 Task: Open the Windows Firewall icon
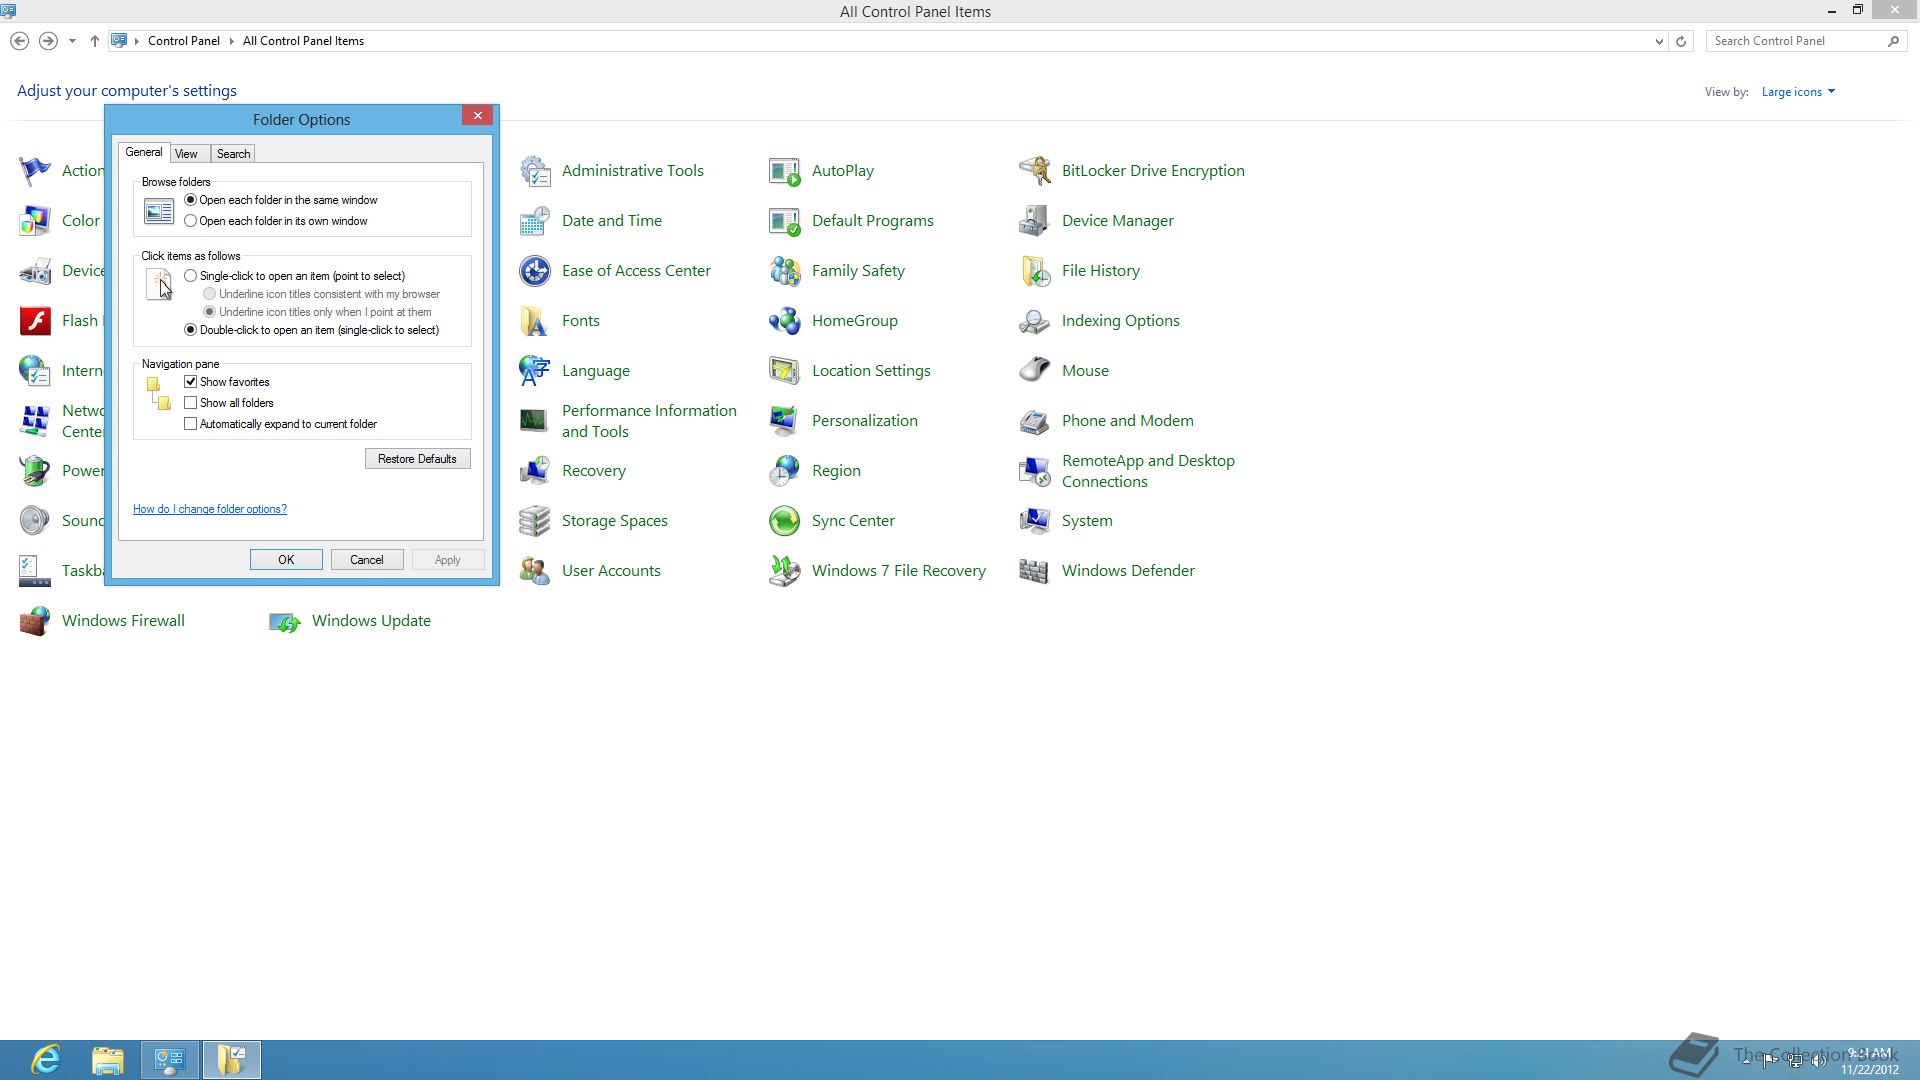[x=35, y=621]
